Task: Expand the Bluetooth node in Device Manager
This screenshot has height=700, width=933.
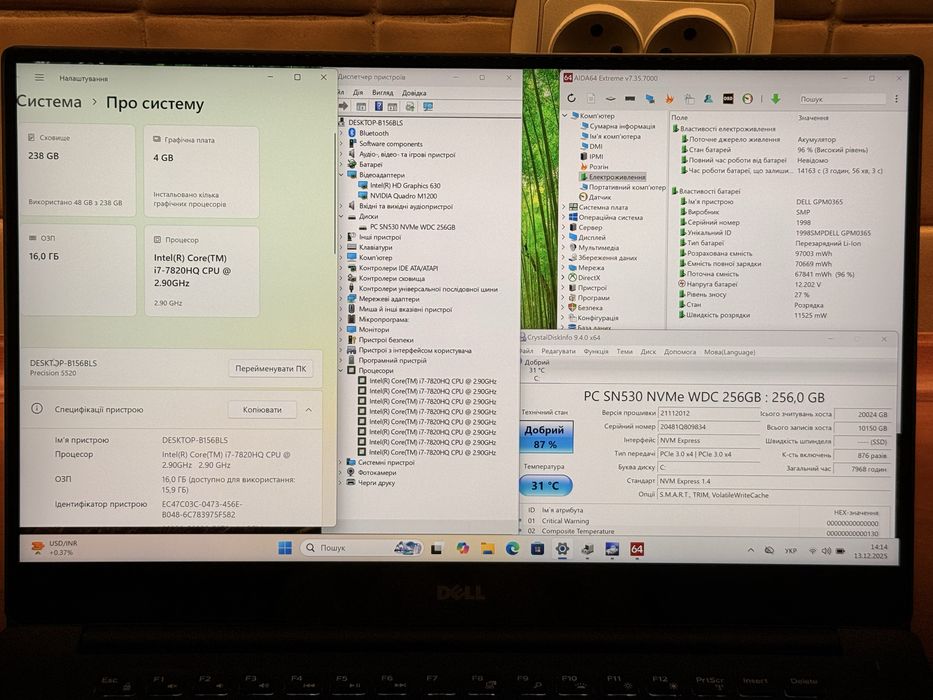Action: (342, 133)
